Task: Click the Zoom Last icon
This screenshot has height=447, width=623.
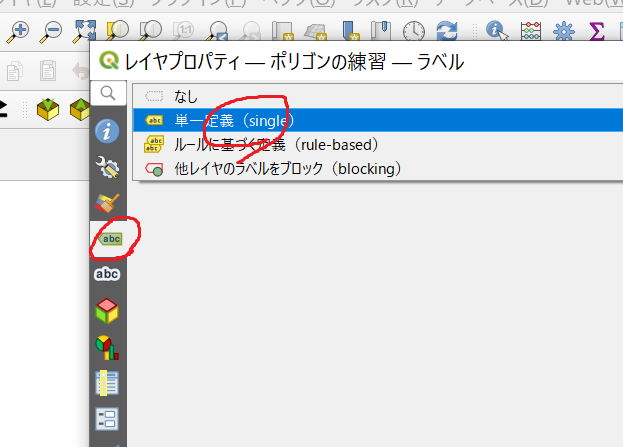Action: [218, 31]
